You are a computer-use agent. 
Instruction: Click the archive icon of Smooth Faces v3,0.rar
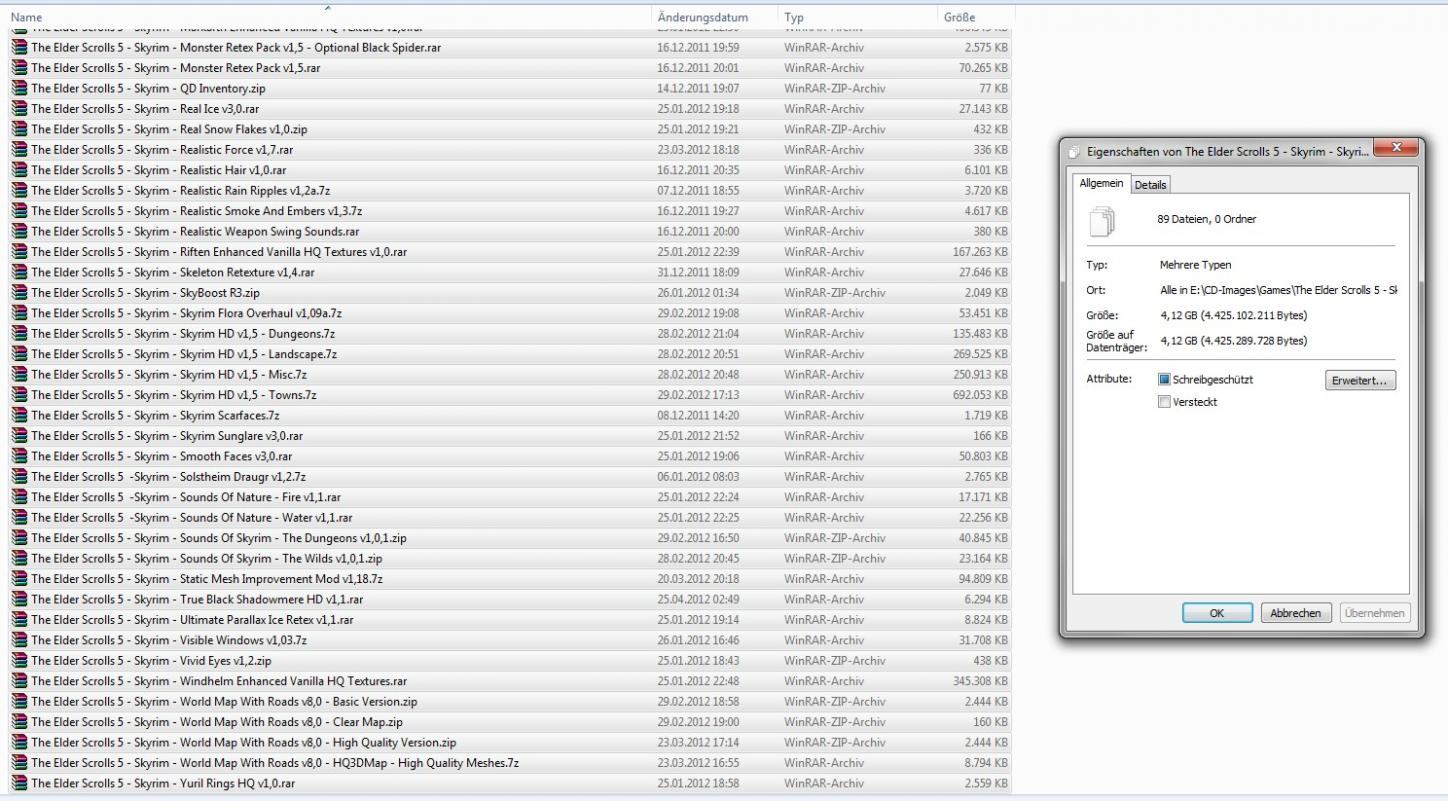click(x=19, y=456)
